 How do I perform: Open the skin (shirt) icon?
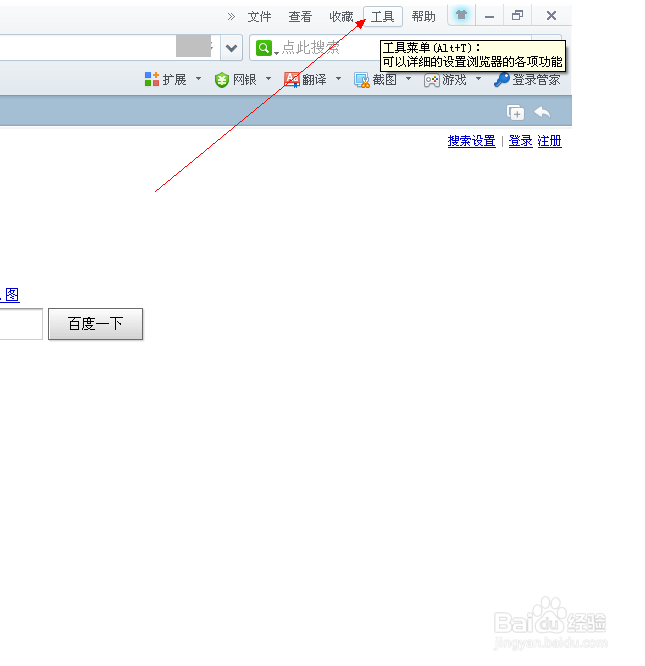[461, 15]
